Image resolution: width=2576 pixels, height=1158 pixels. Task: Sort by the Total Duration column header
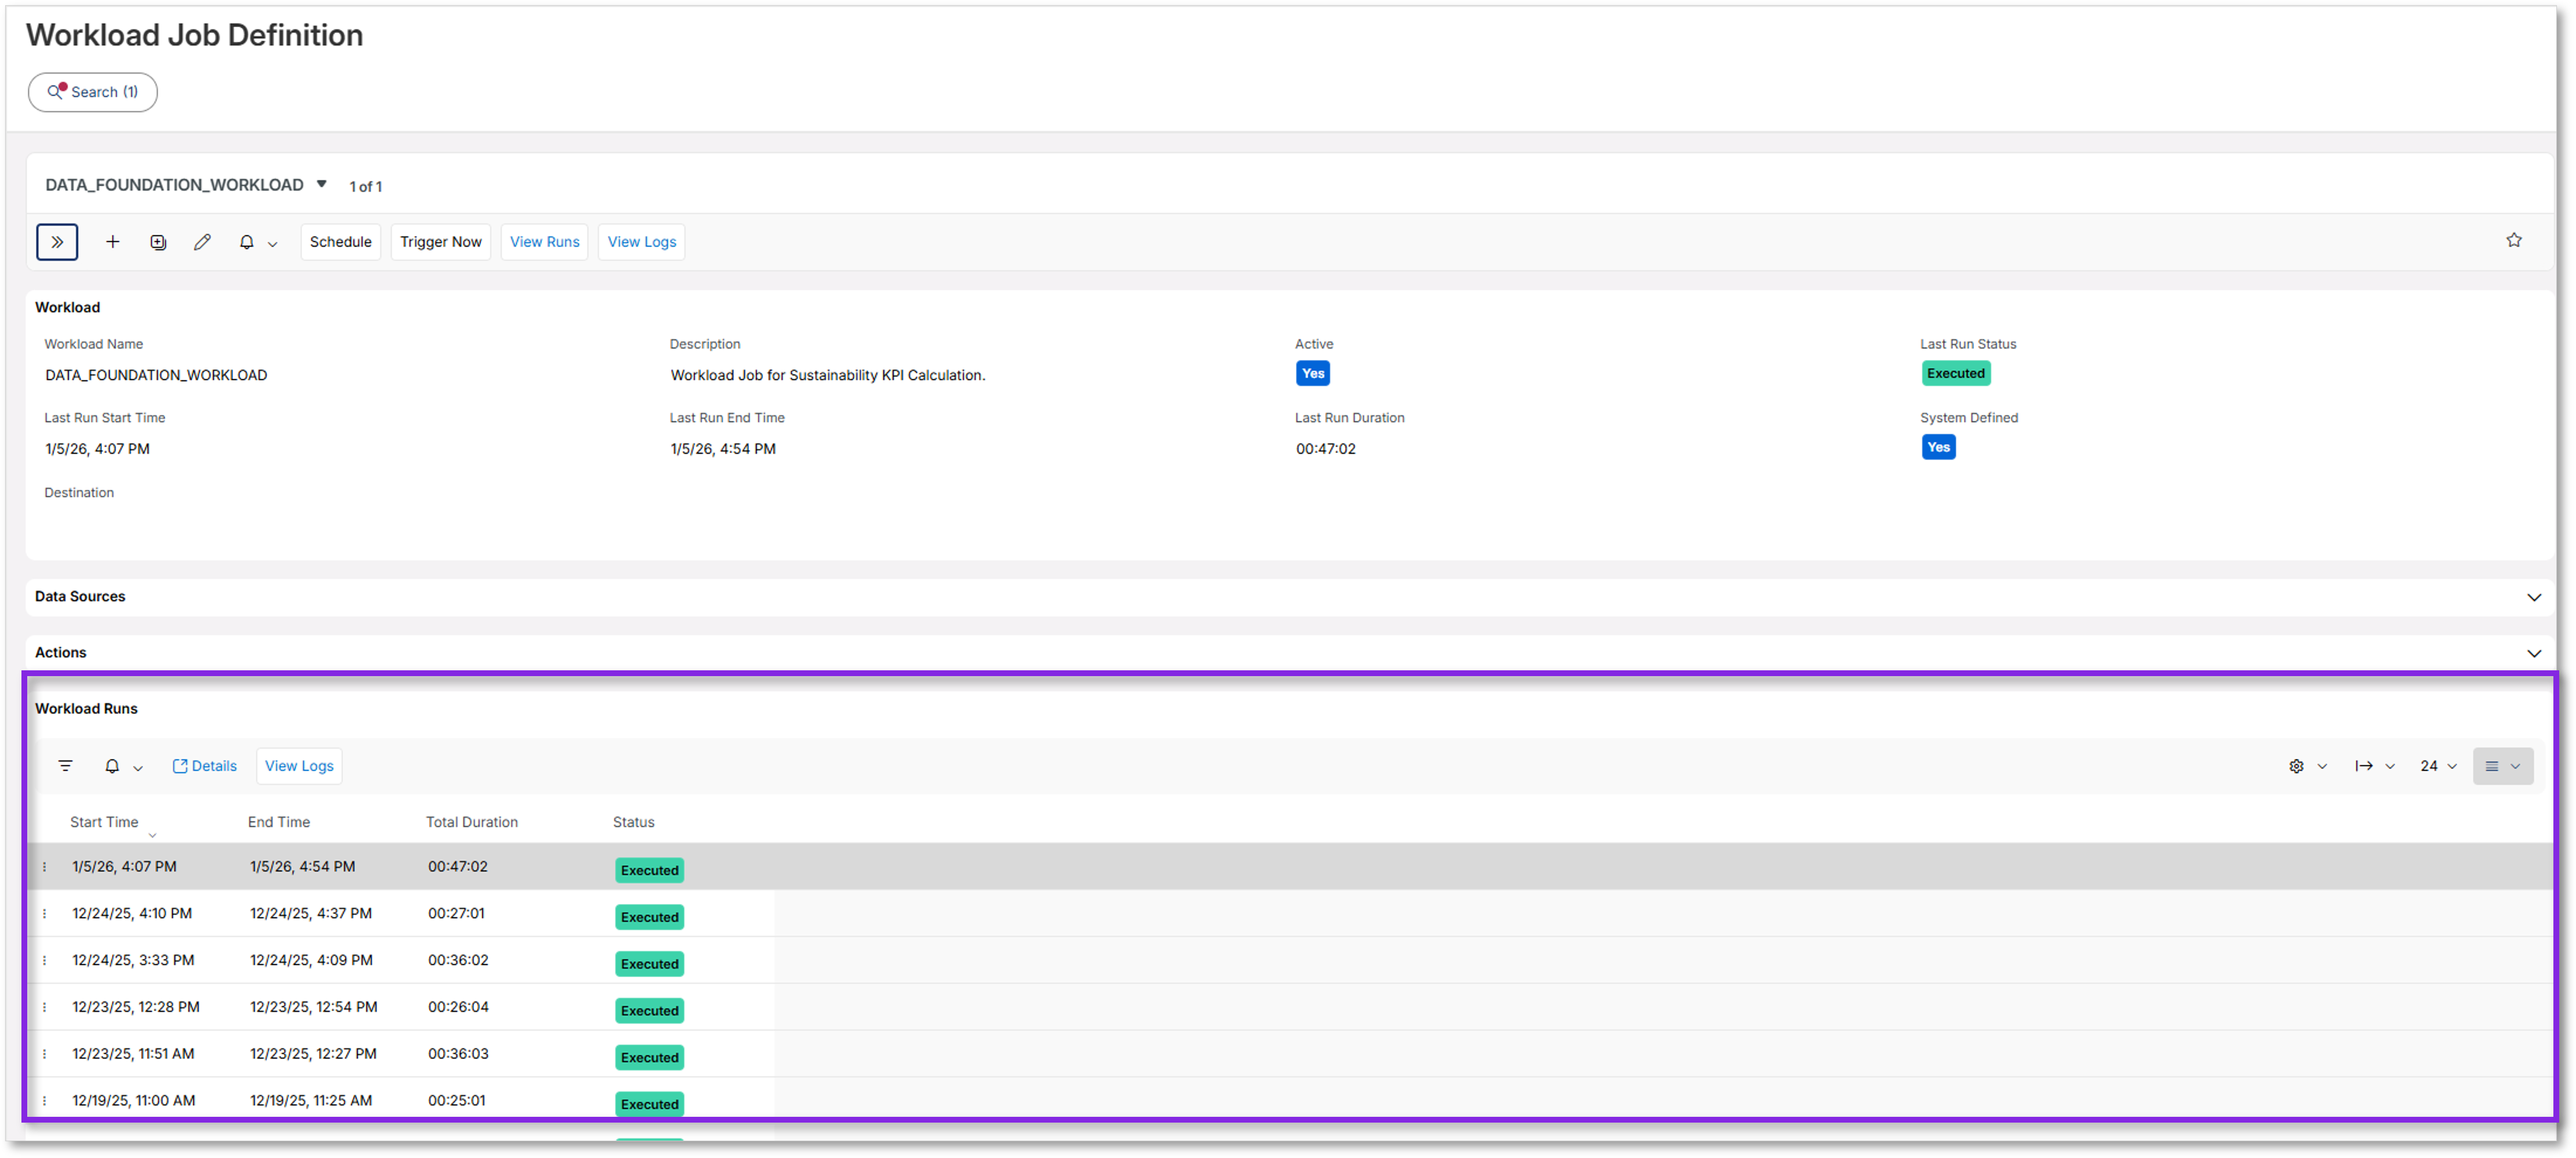click(472, 822)
